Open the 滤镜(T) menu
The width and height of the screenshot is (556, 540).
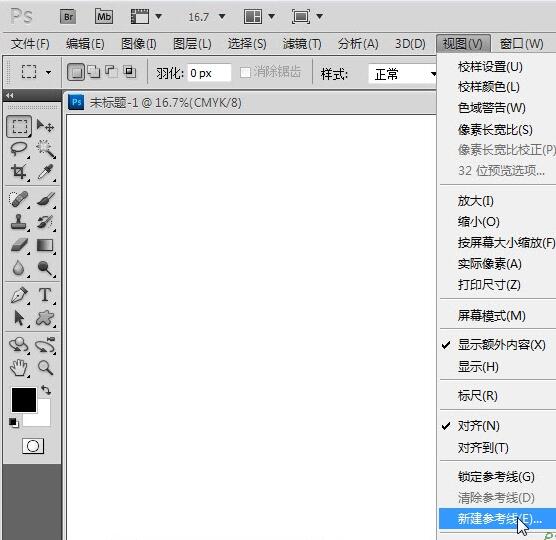[x=302, y=44]
